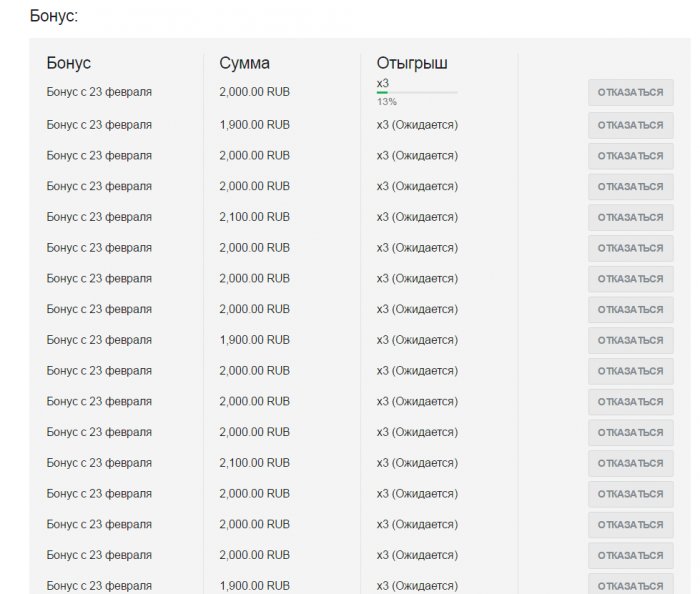Click the Бонус column header
Screen dimensions: 700x594
click(x=69, y=63)
